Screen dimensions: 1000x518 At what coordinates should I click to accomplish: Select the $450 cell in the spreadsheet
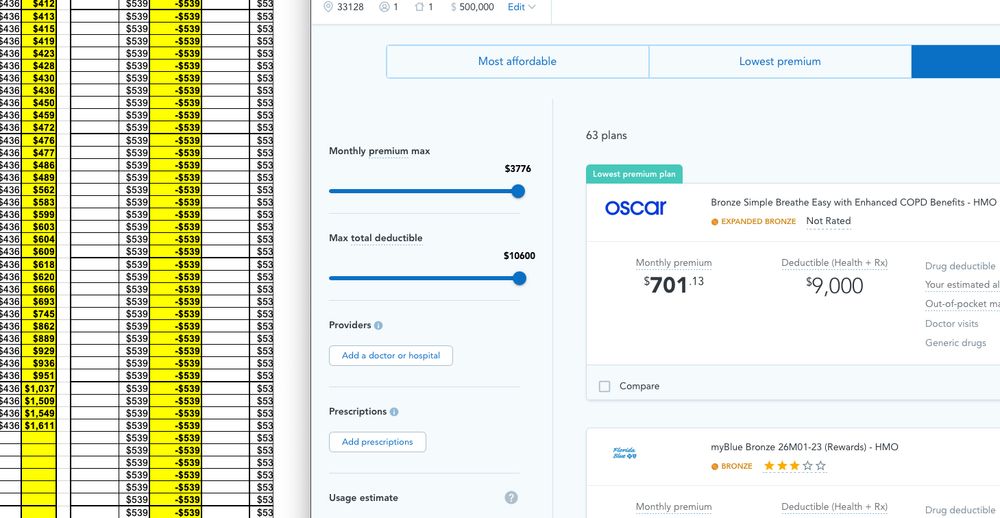click(x=39, y=103)
